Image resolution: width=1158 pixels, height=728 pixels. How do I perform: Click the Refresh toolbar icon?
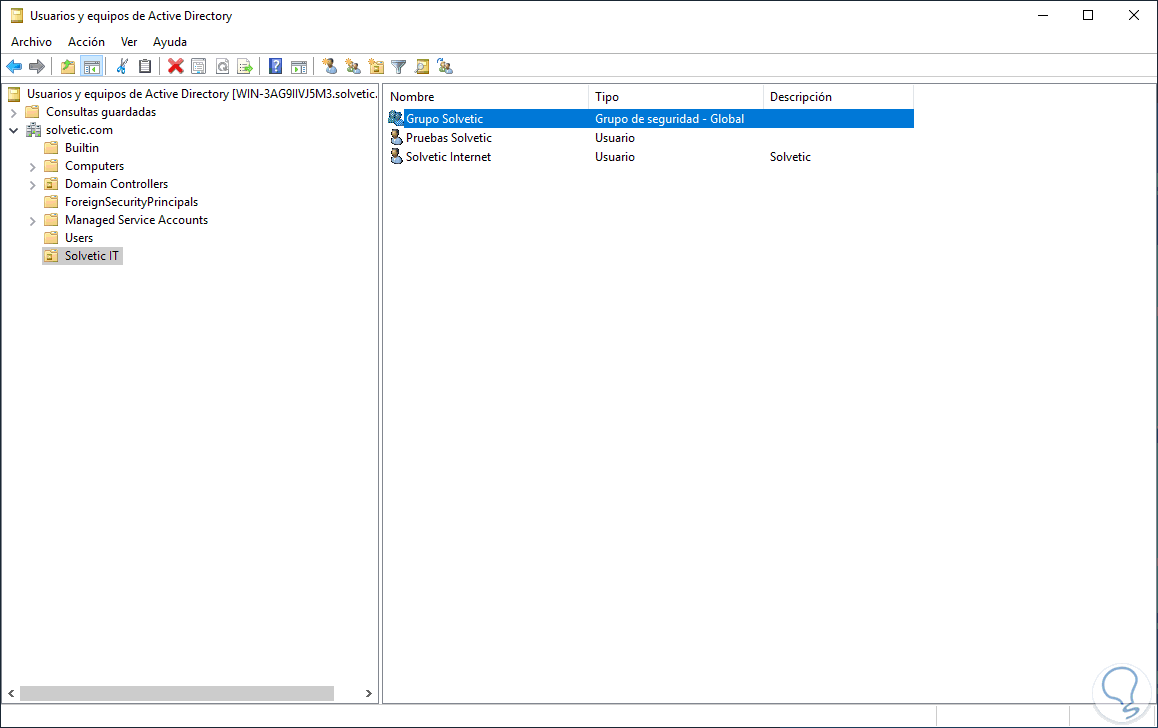(222, 66)
